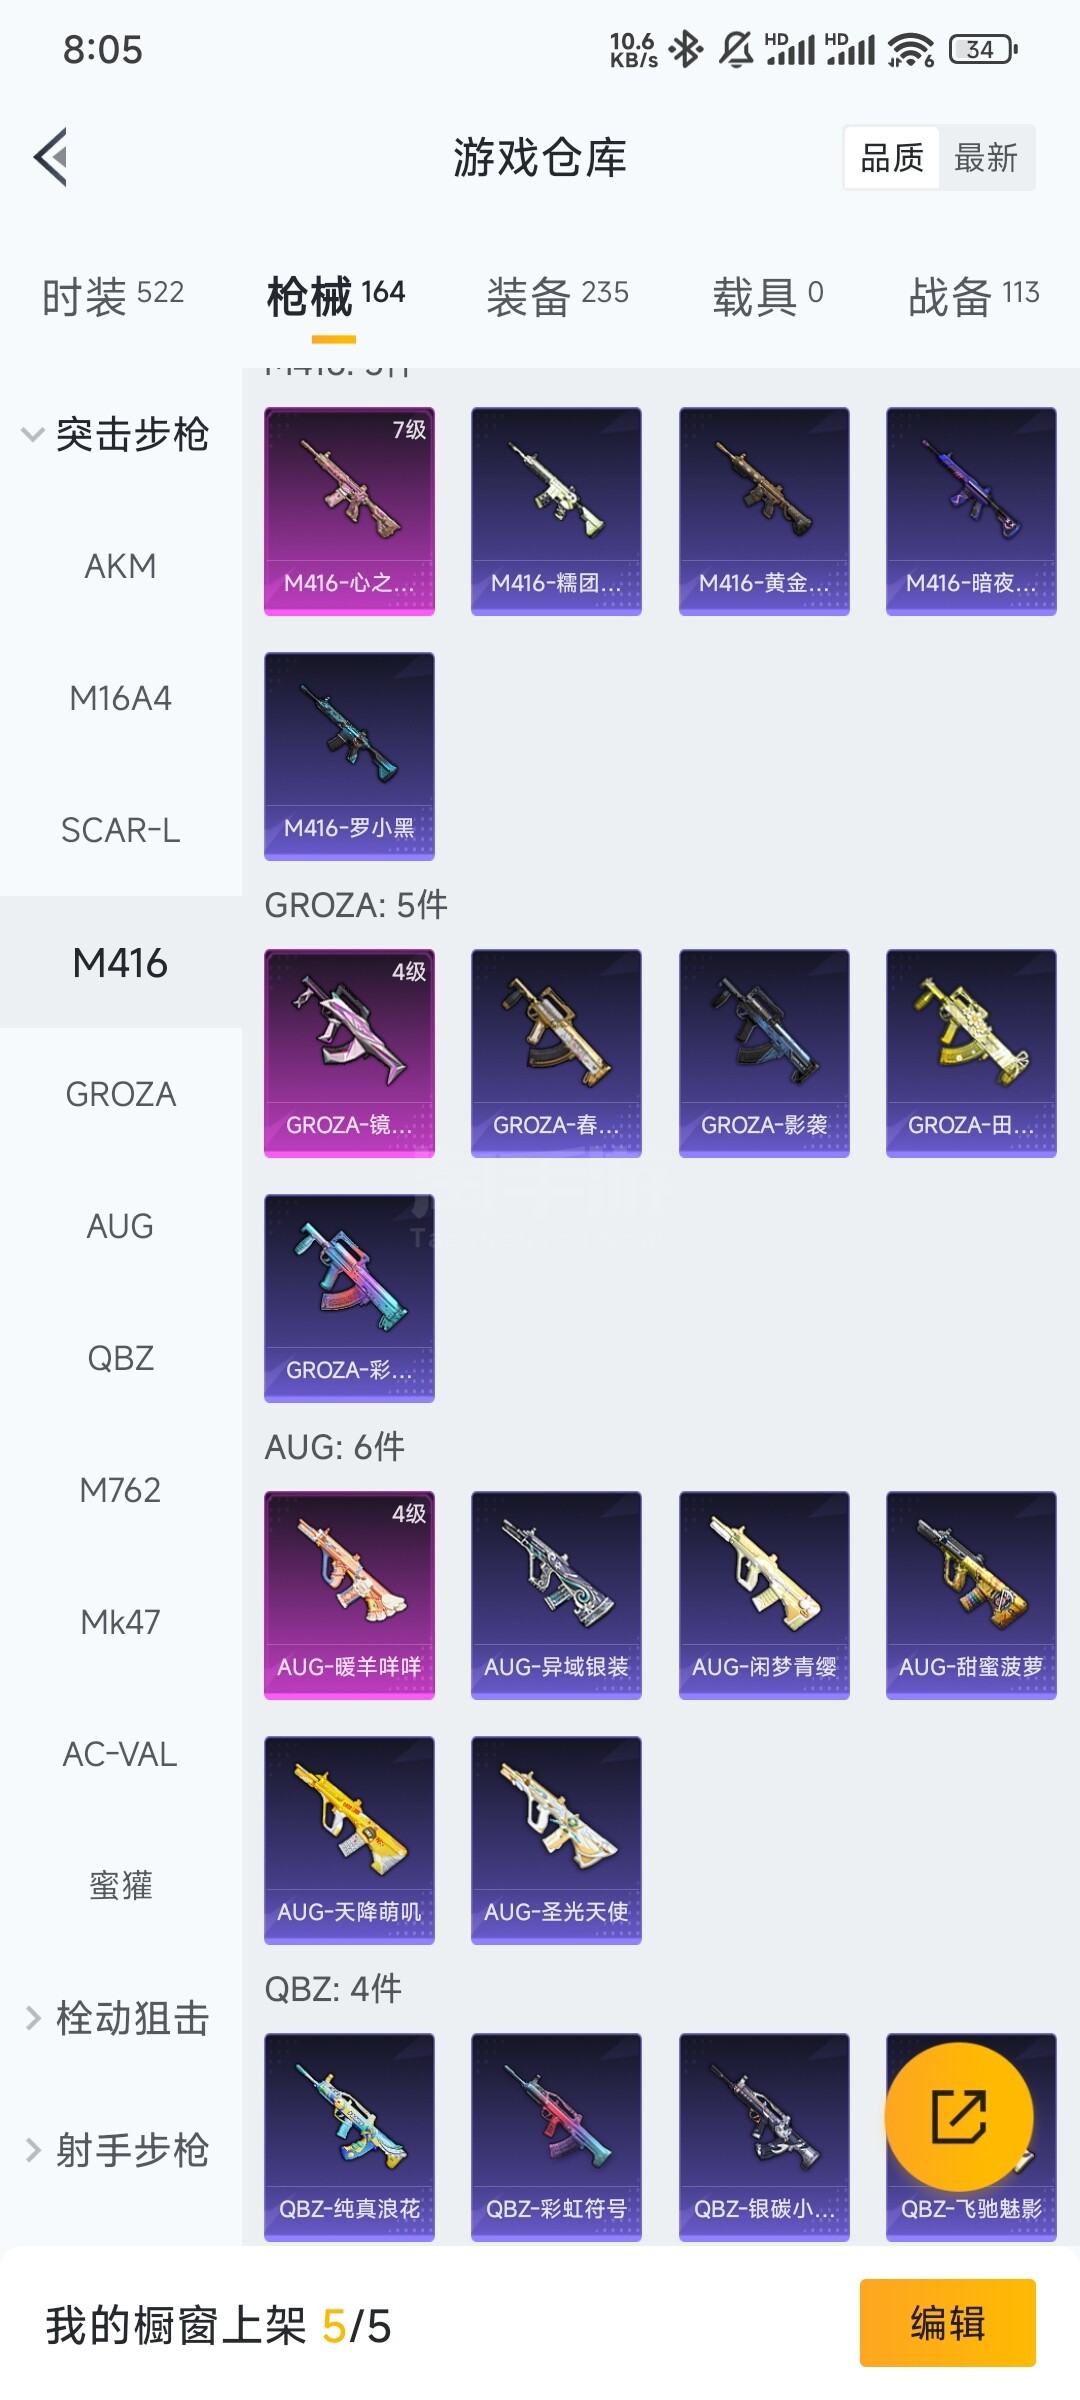This screenshot has height=2400, width=1080.
Task: Select M762 in the weapon sidebar
Action: pos(120,1490)
